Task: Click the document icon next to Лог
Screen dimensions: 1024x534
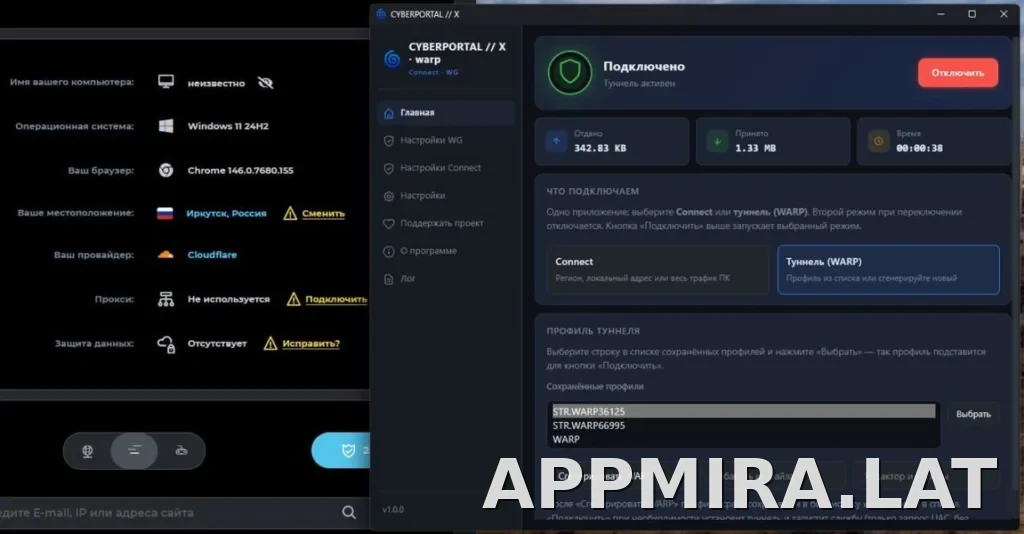Action: pyautogui.click(x=389, y=279)
